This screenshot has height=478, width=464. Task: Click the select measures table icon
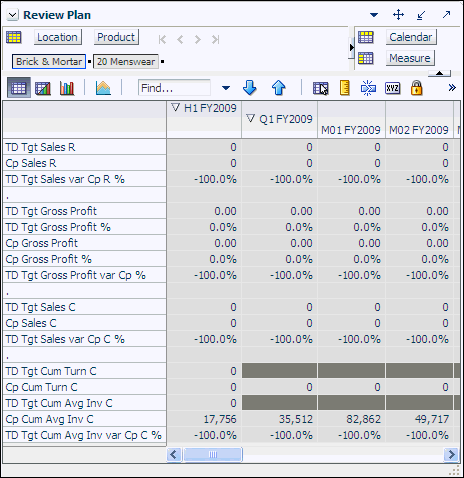tap(321, 88)
